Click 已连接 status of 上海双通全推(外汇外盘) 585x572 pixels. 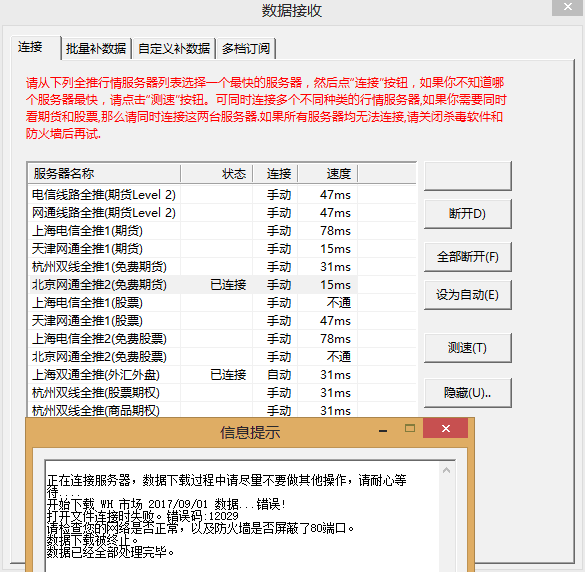coord(228,375)
